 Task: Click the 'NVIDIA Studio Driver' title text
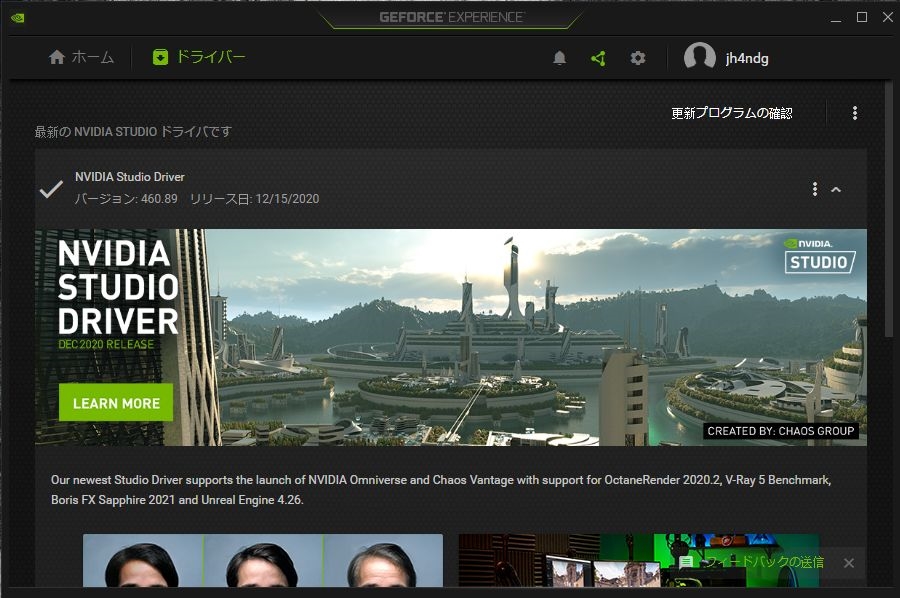tap(130, 177)
